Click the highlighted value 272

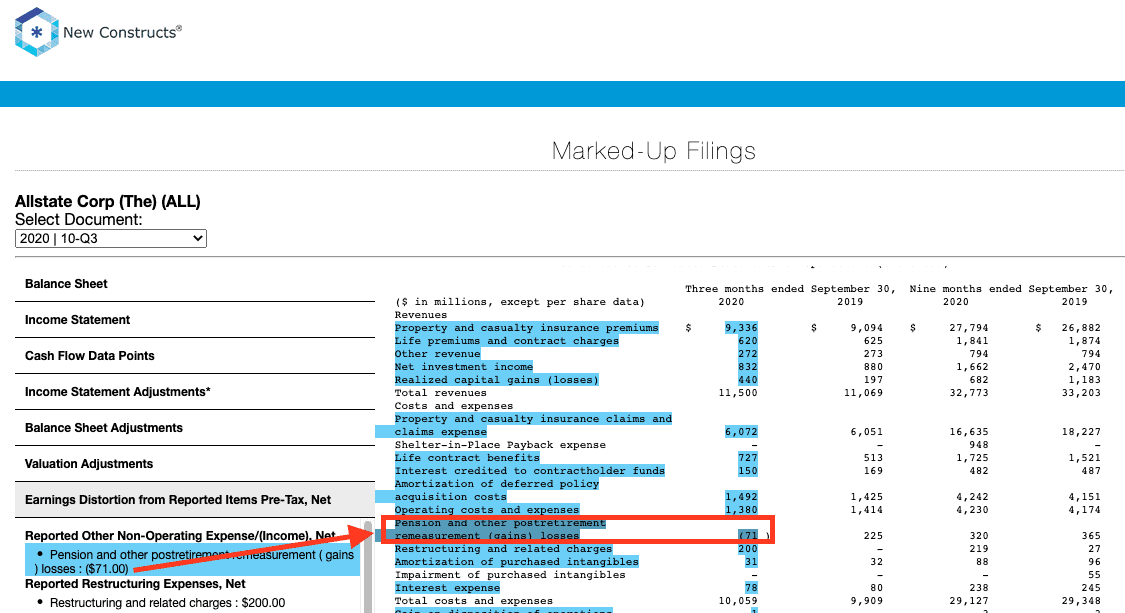[748, 354]
